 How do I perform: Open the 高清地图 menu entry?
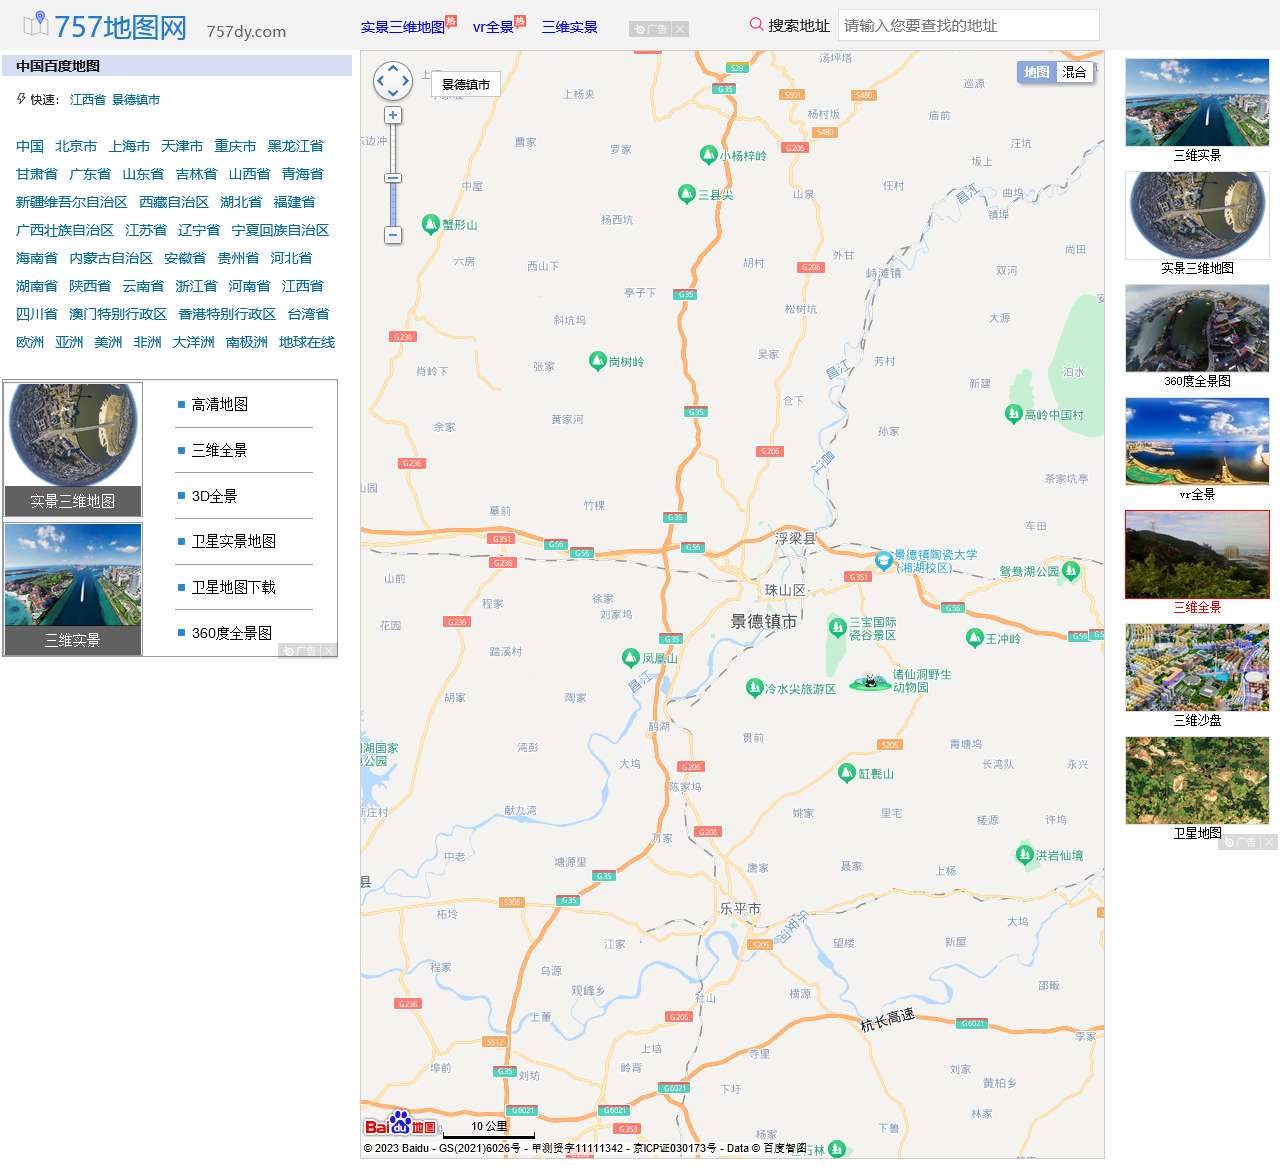(x=220, y=404)
